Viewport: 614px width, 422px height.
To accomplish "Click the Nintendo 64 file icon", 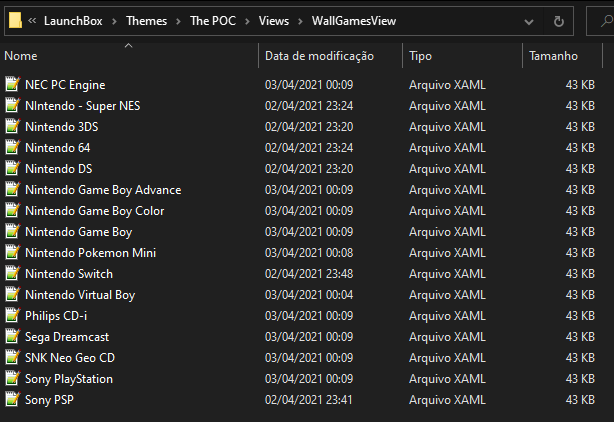I will pos(13,148).
